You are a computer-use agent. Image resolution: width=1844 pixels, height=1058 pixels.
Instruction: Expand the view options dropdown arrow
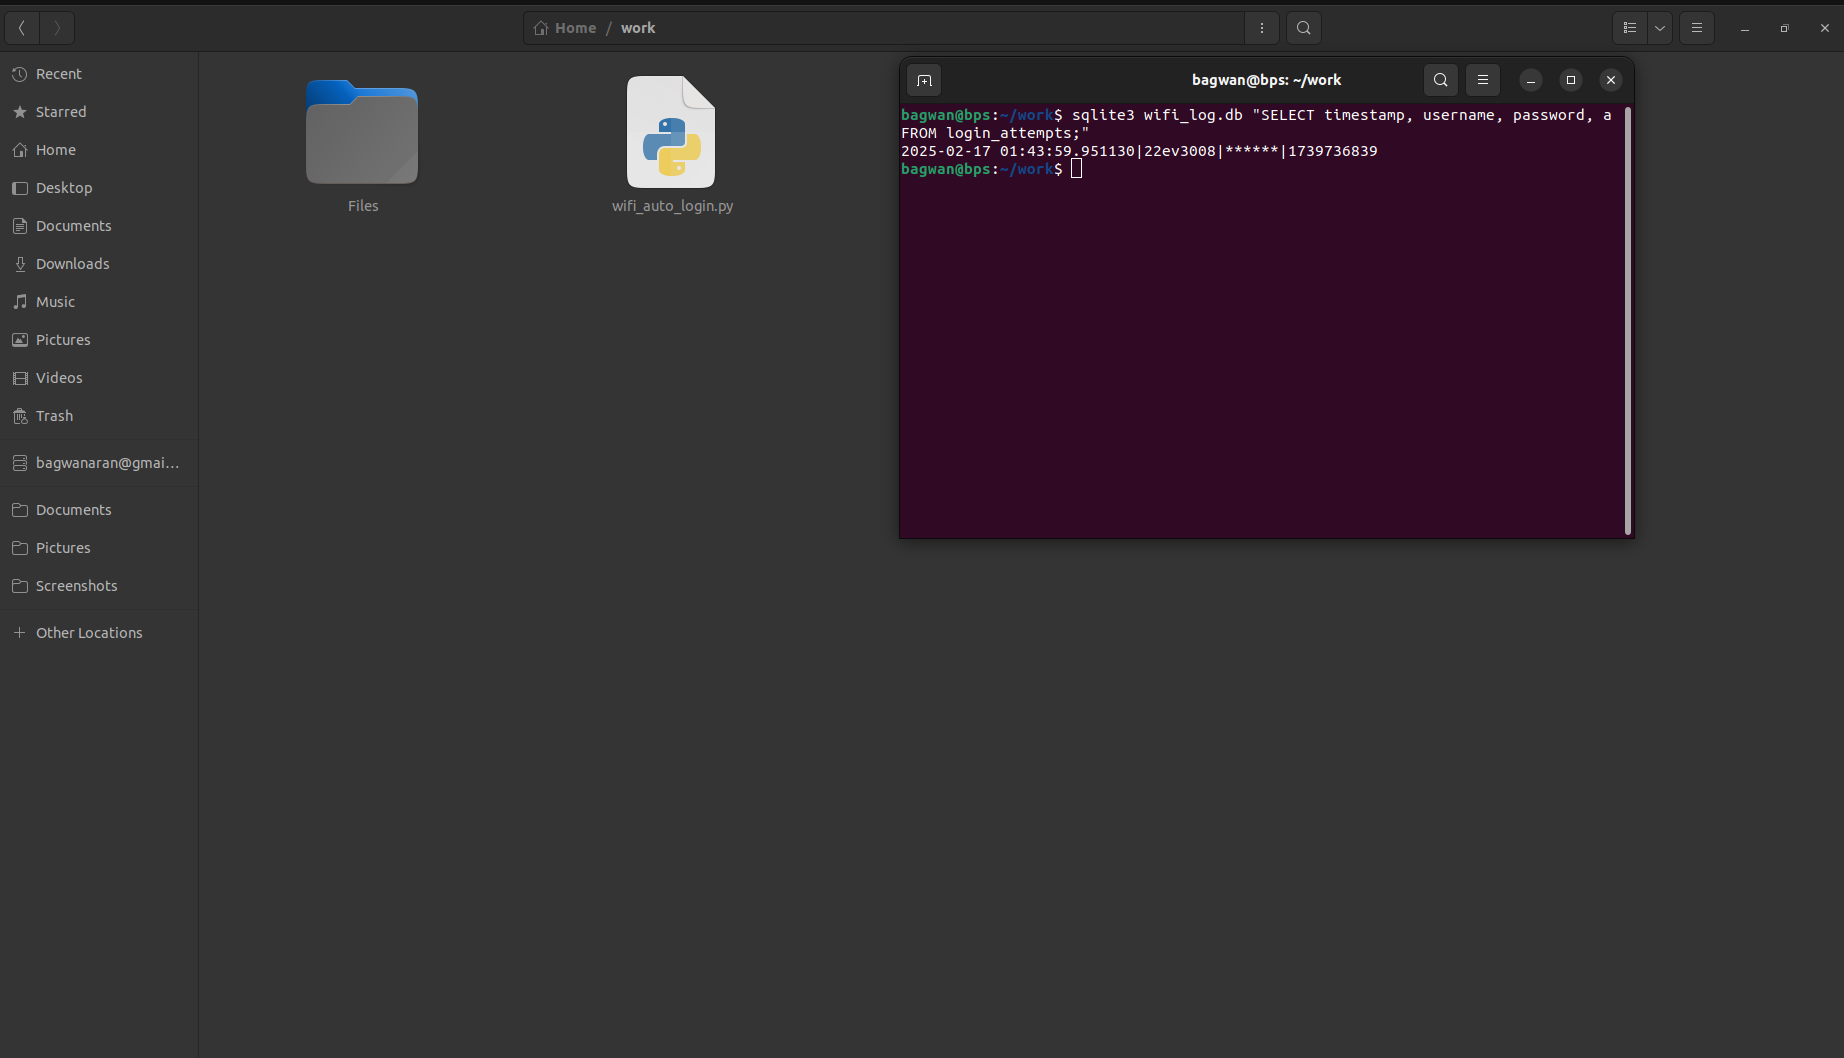(x=1660, y=28)
